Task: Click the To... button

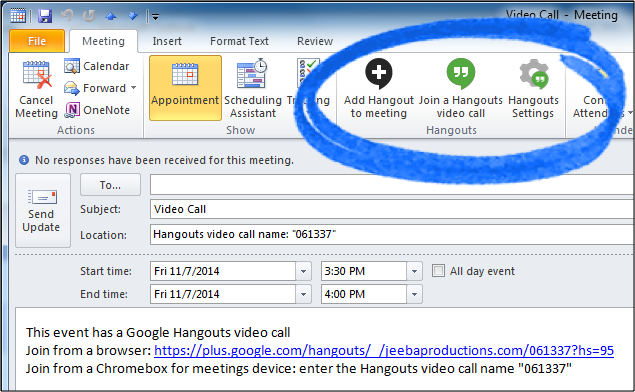Action: (x=110, y=185)
